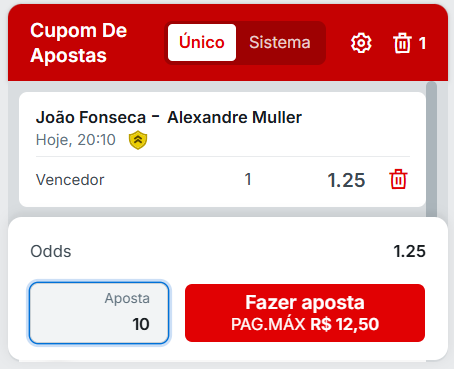
Task: Click the Hoje, 20:10 match time
Action: tap(76, 140)
